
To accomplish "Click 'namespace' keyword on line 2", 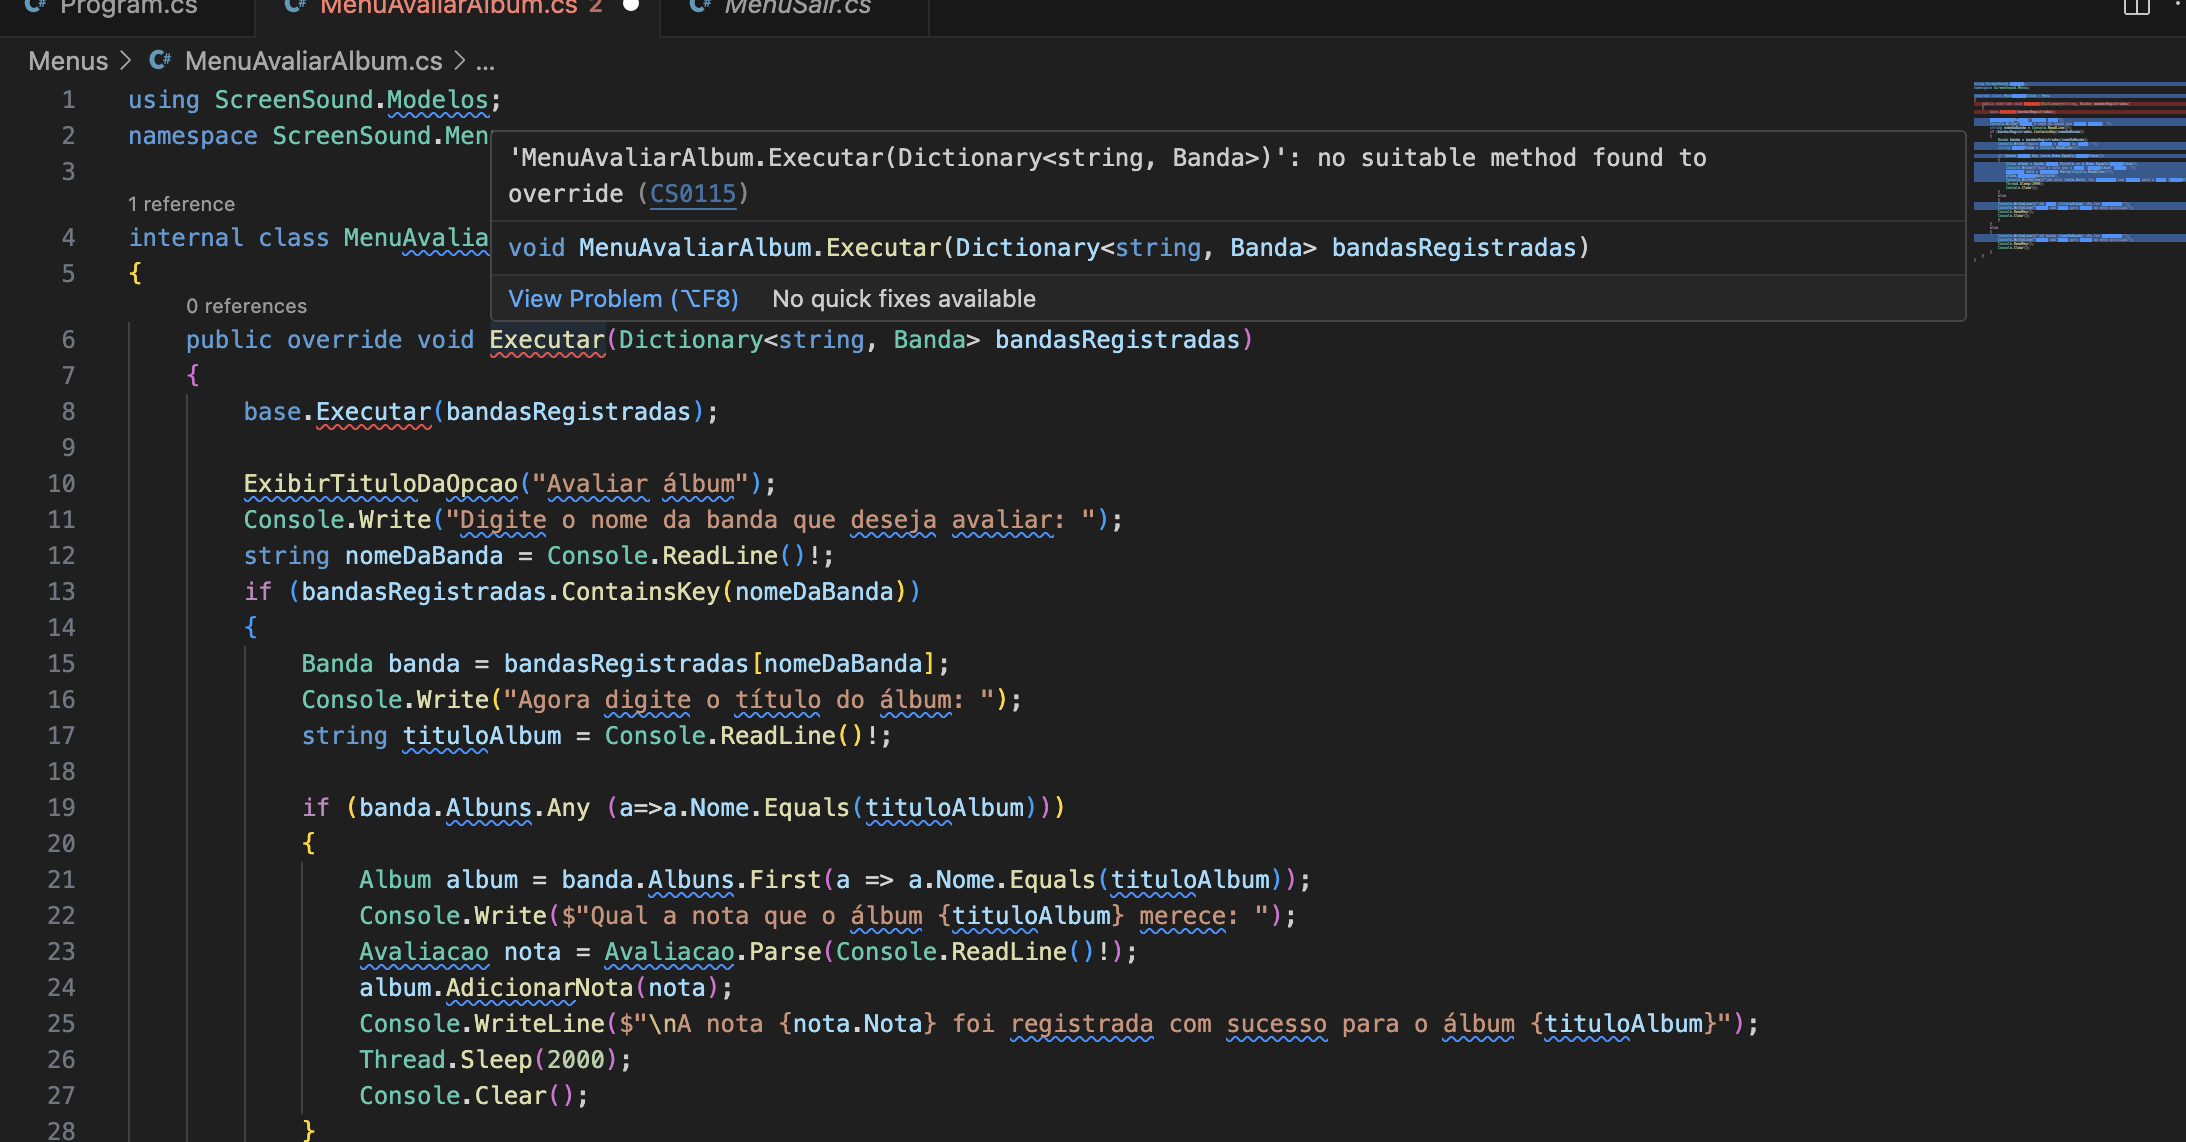I will 193,136.
